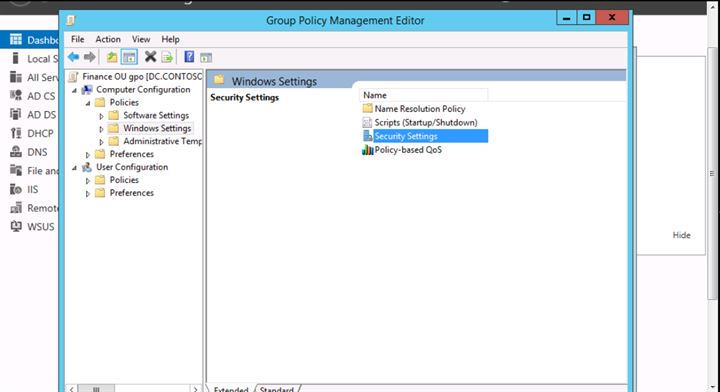This screenshot has height=392, width=720.
Task: Switch to the Standard tab
Action: click(x=276, y=389)
